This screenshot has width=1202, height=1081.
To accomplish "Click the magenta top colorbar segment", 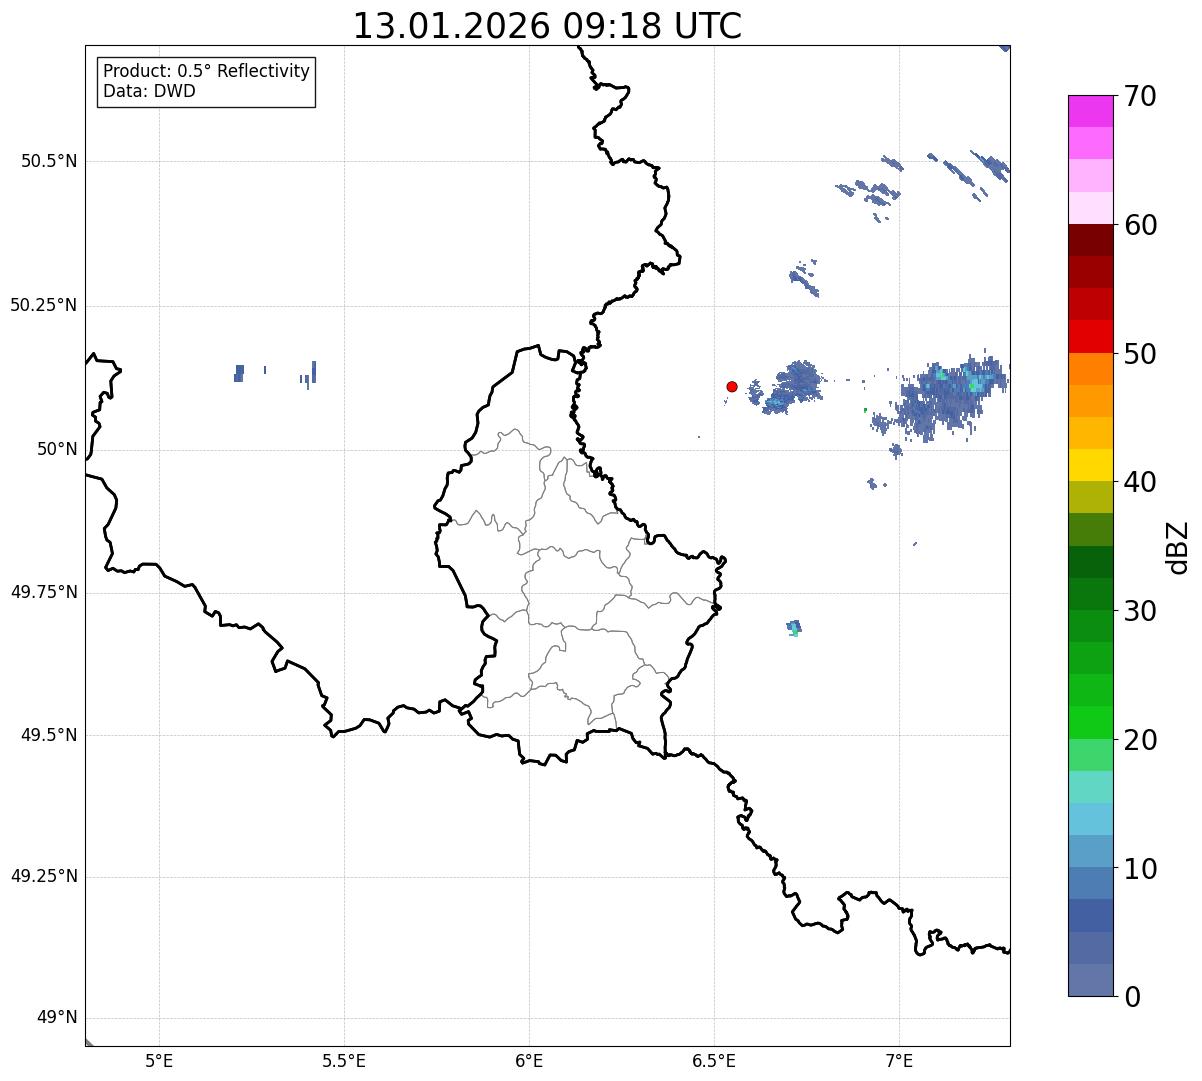I will click(1091, 111).
